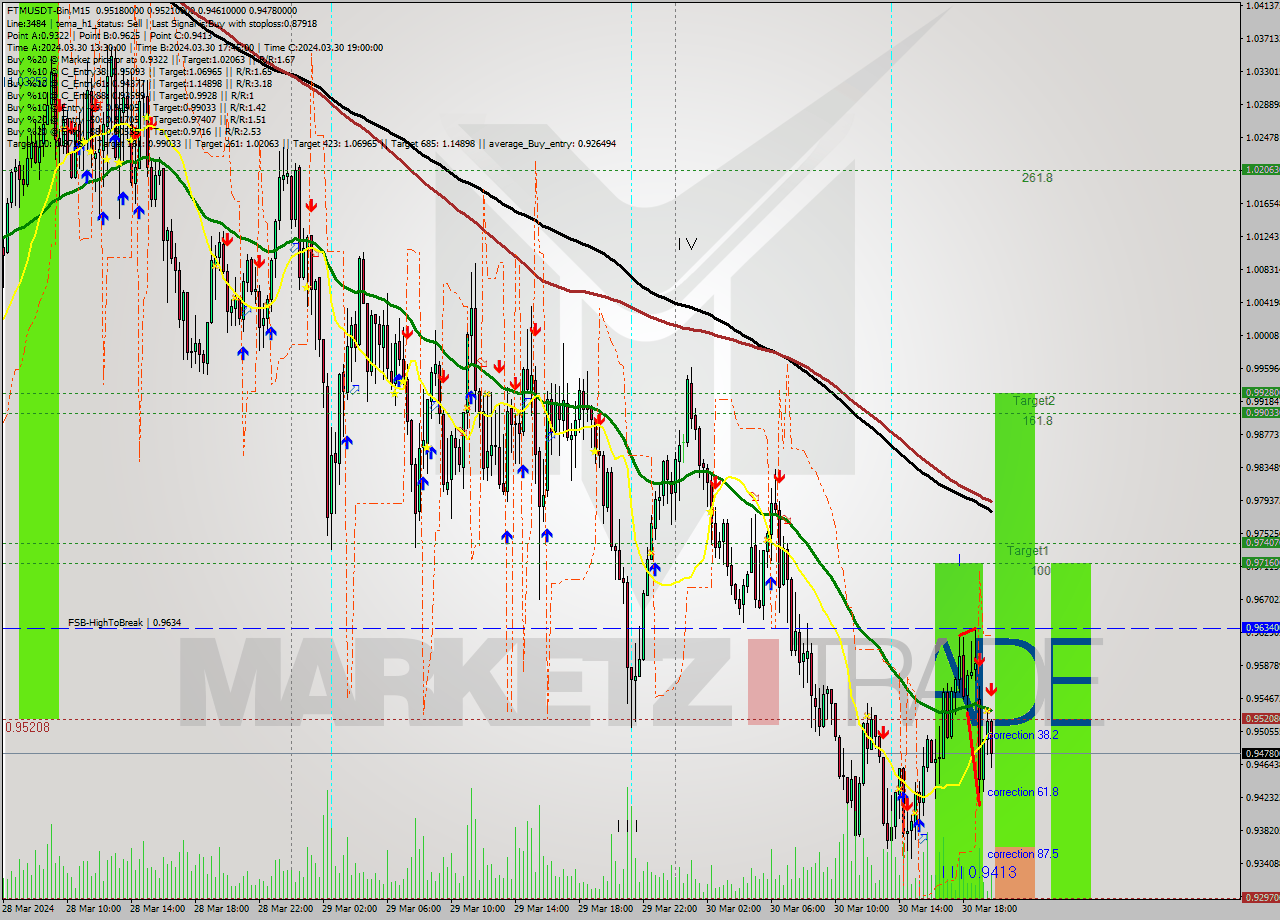The height and width of the screenshot is (920, 1280).
Task: Click the 'correction 87.5' label
Action: pos(1023,854)
